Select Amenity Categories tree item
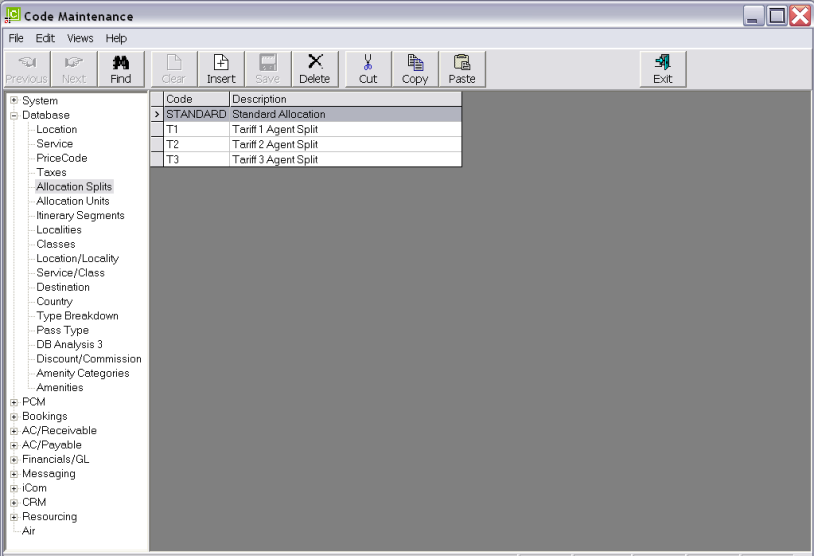This screenshot has width=814, height=556. 83,373
